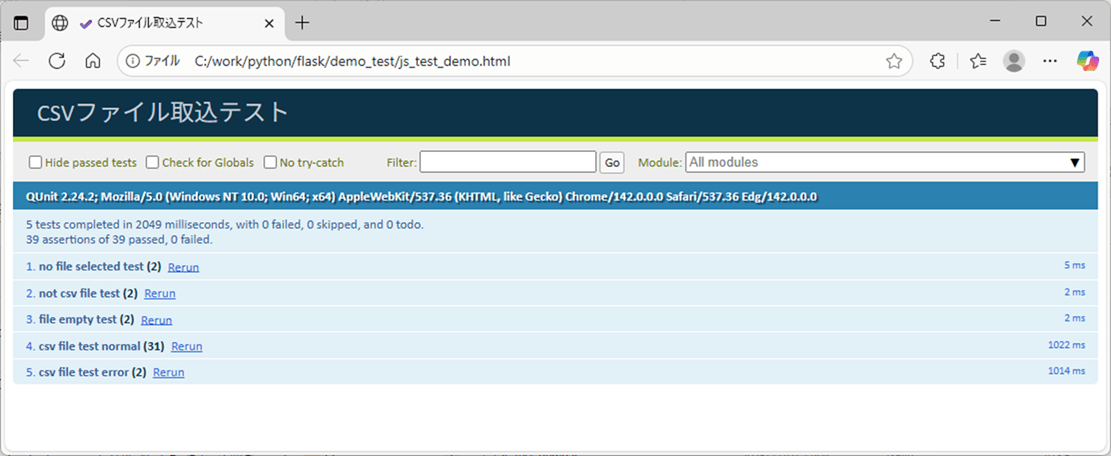The height and width of the screenshot is (456, 1111).
Task: Expand the csv file test normal result
Action: point(89,346)
